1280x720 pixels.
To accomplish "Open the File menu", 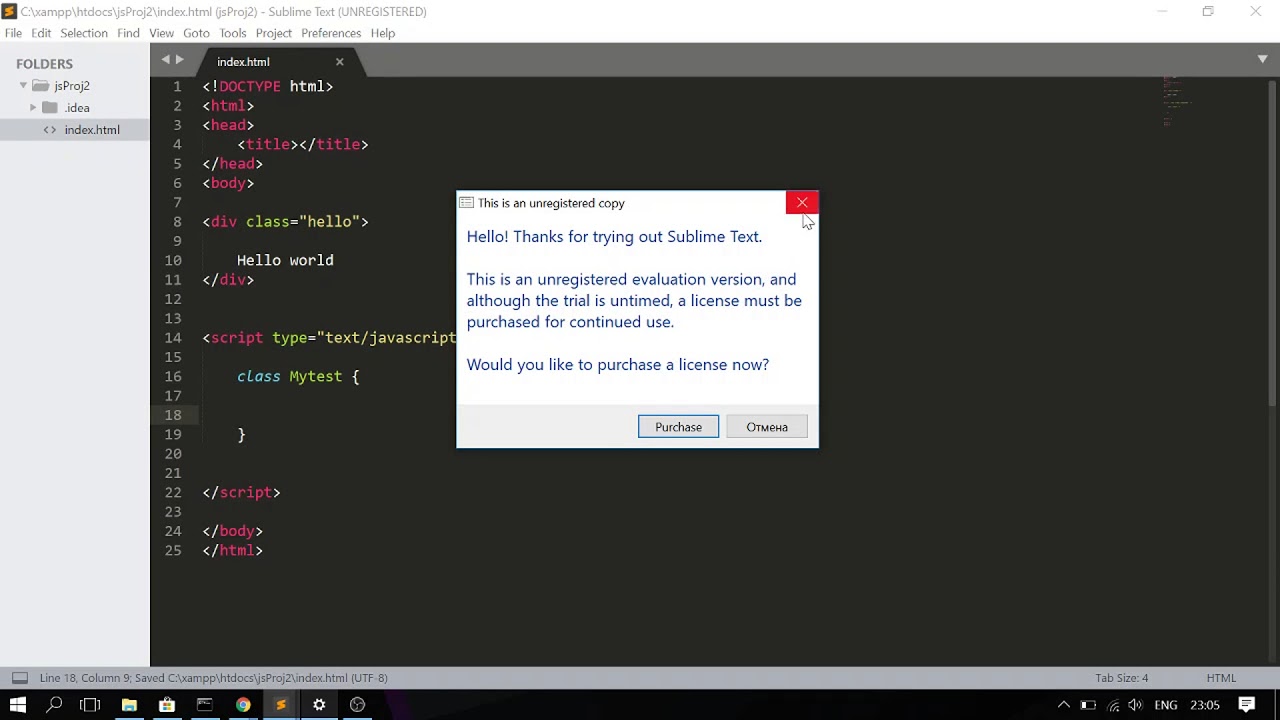I will coord(13,33).
